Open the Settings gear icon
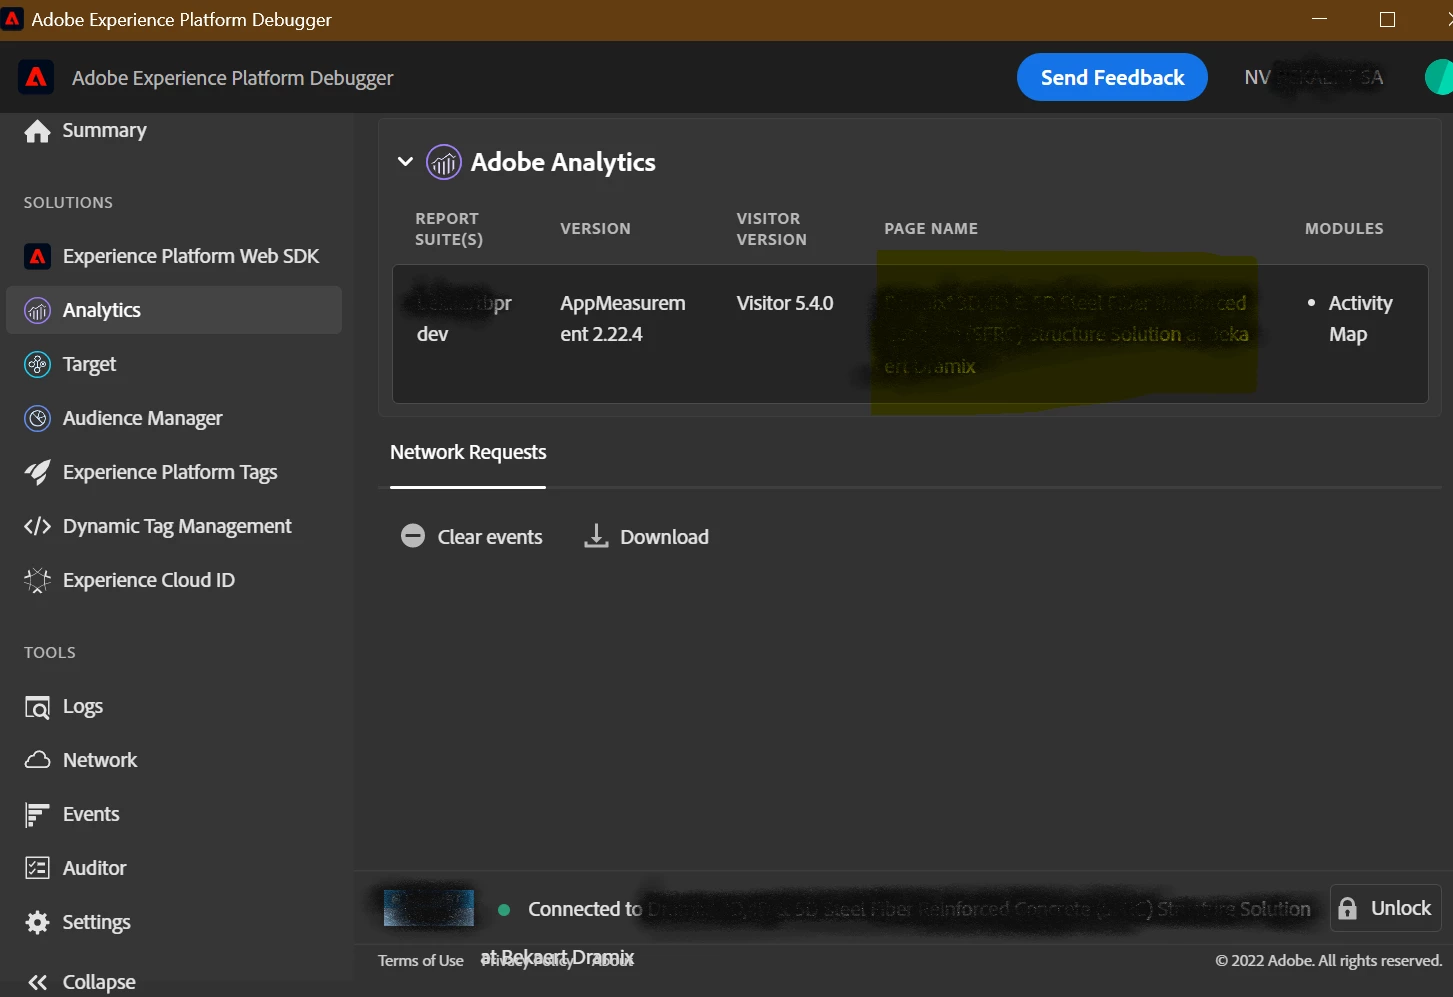1453x997 pixels. click(37, 922)
